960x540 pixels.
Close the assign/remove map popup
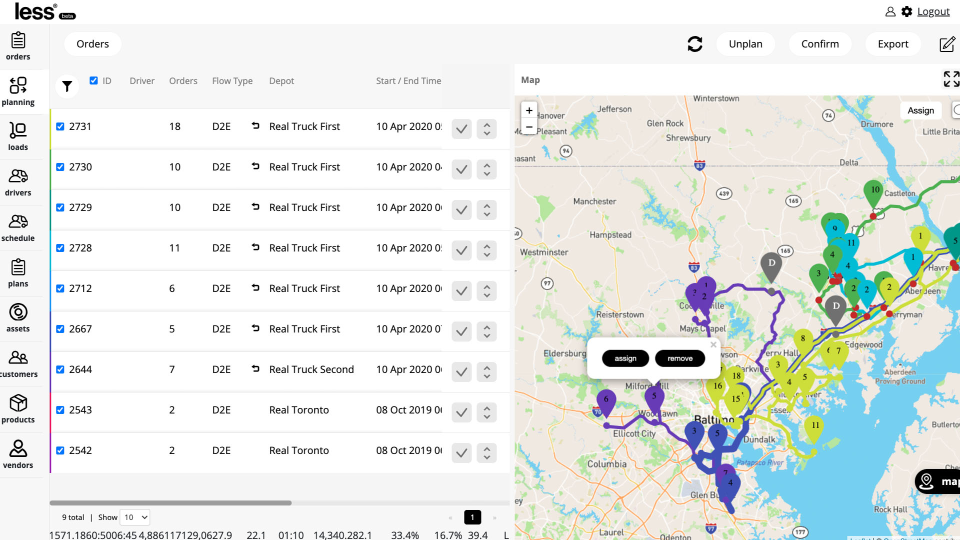click(x=713, y=345)
